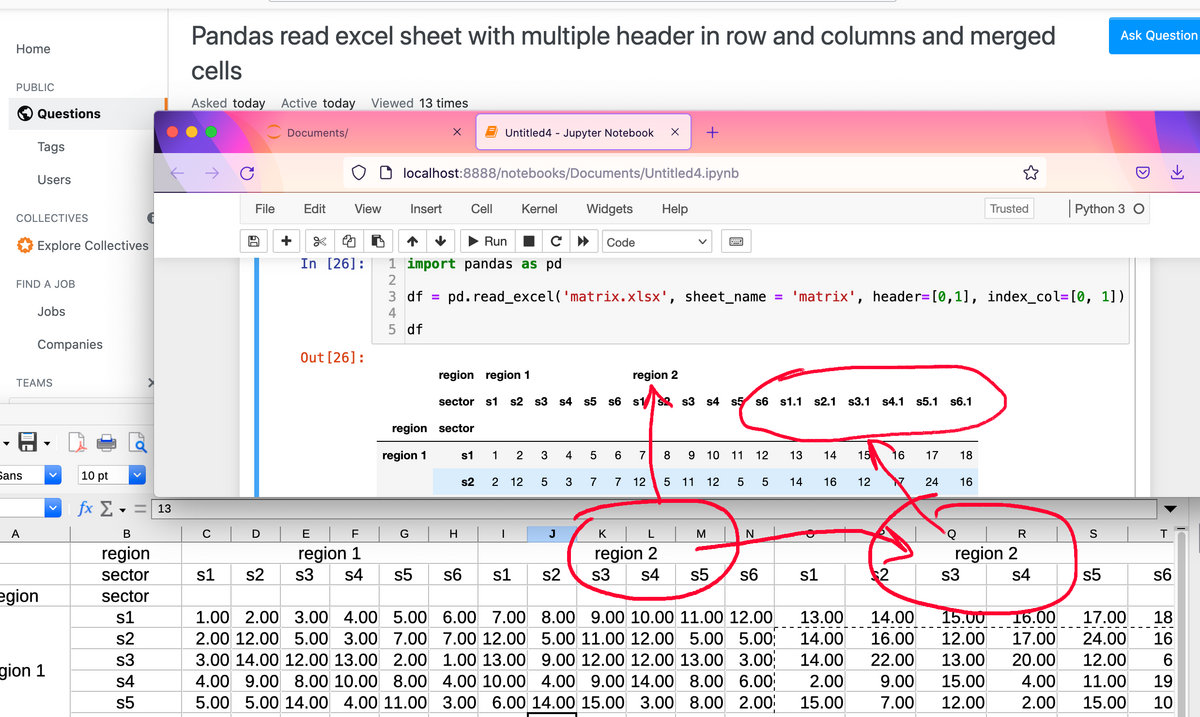Screen dimensions: 1200x717
Task: Insert a cell below with the plus icon
Action: tap(286, 241)
